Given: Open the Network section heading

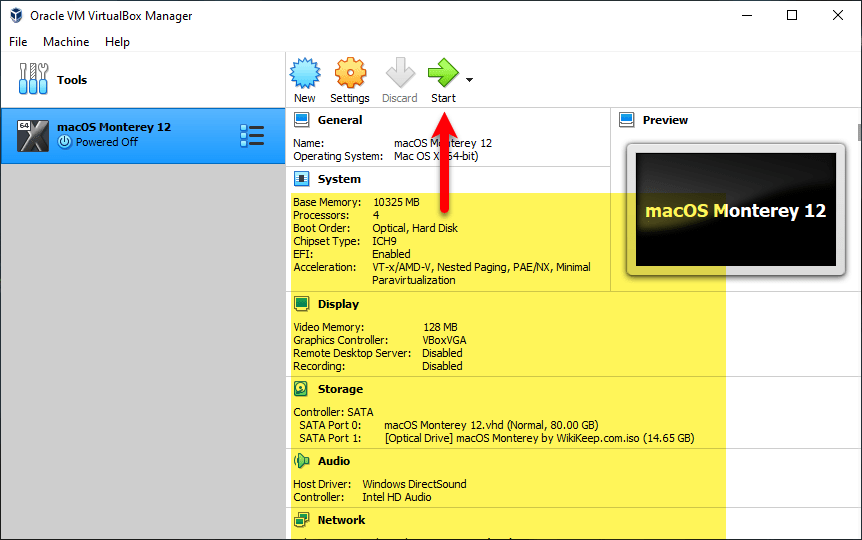Looking at the screenshot, I should pos(341,520).
